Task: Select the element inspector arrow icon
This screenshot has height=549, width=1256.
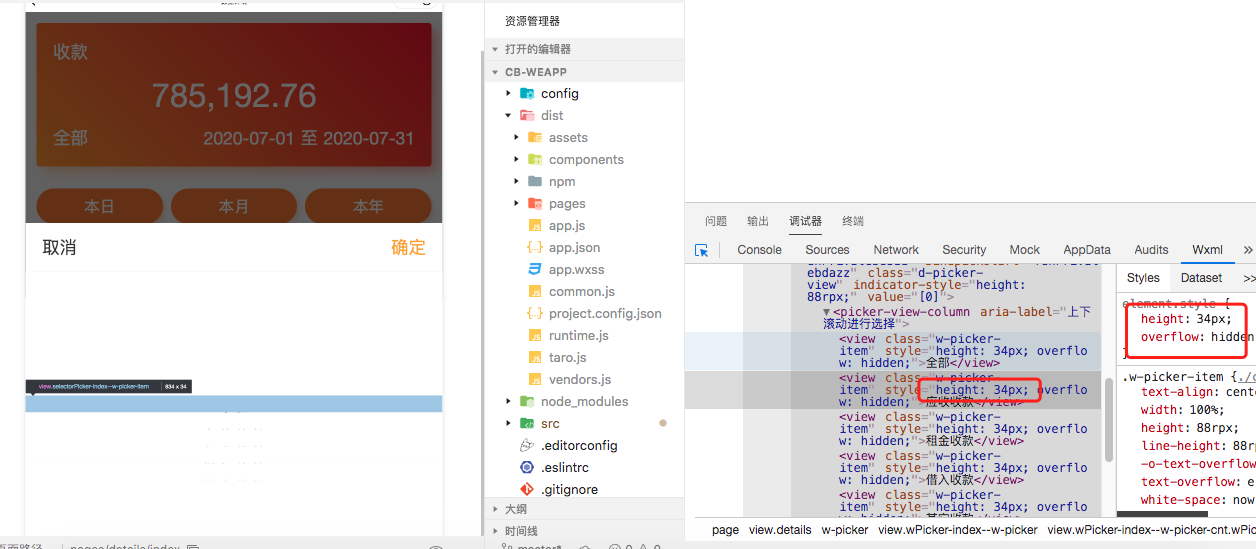Action: coord(702,250)
